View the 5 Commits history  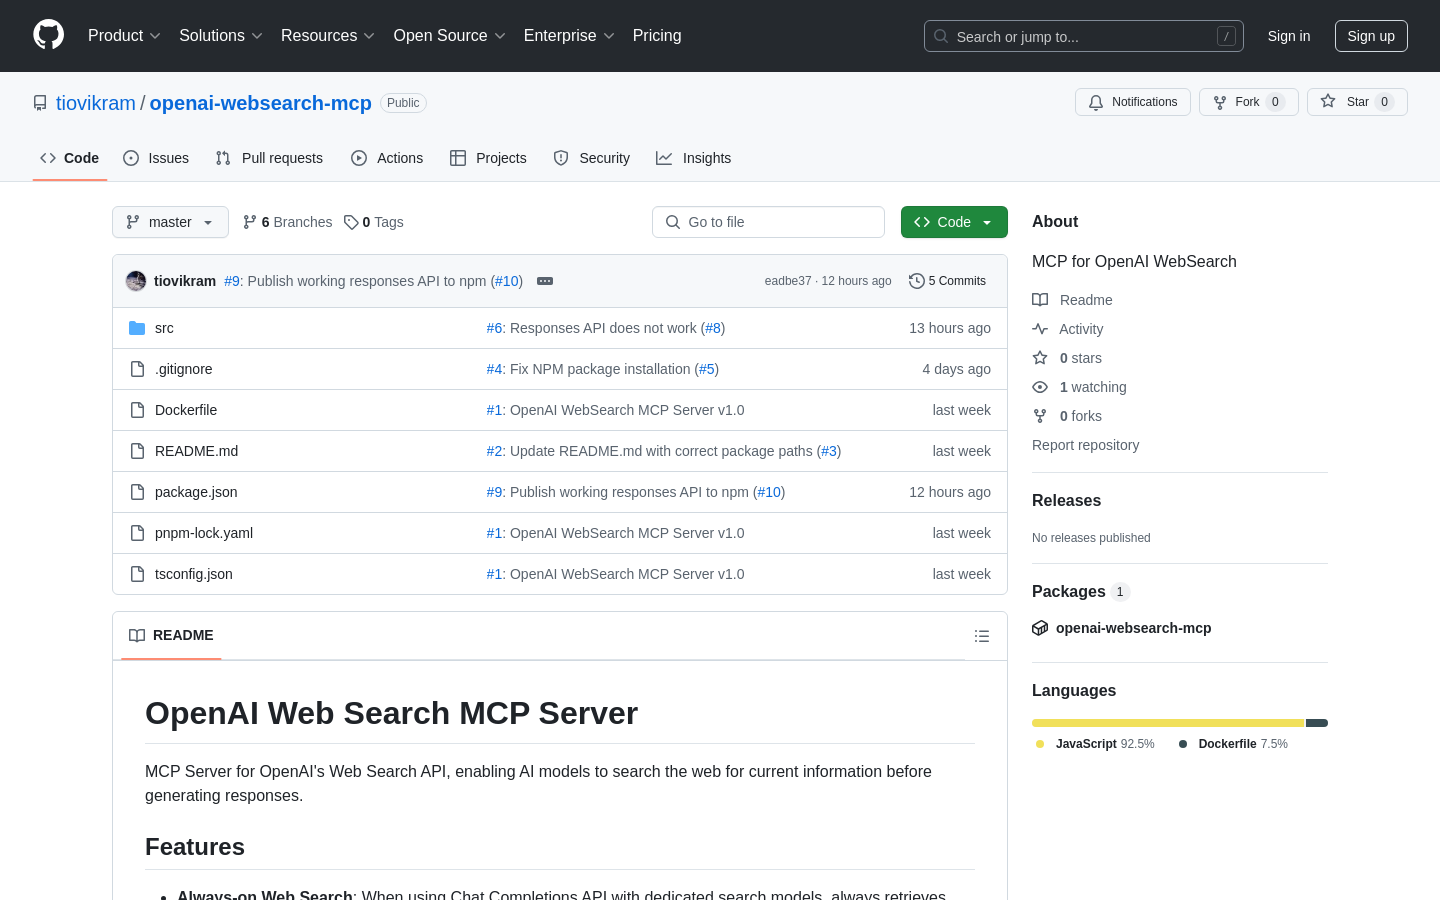[x=947, y=281]
